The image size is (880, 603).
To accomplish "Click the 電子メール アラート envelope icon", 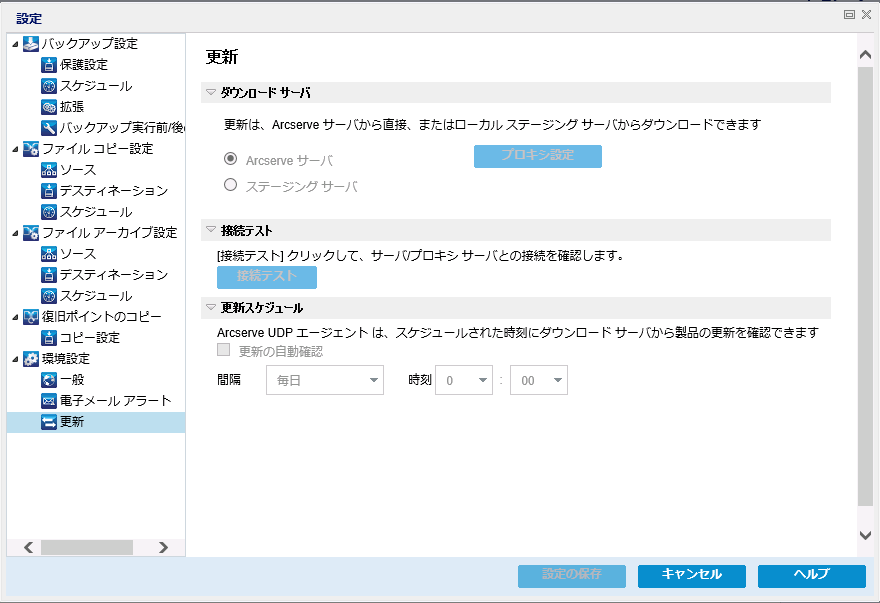I will pos(49,401).
